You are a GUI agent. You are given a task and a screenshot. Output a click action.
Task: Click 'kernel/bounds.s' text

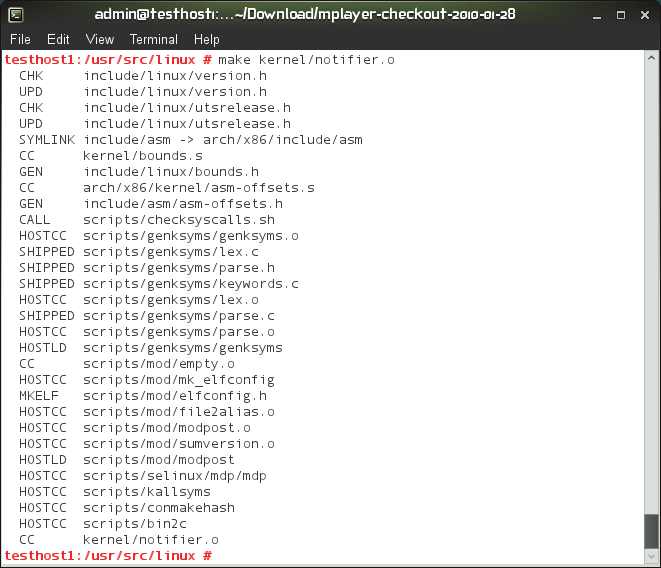tap(143, 156)
